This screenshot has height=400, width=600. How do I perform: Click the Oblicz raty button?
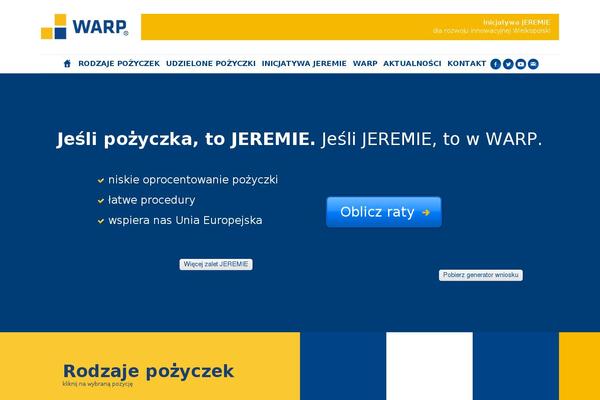click(x=384, y=212)
